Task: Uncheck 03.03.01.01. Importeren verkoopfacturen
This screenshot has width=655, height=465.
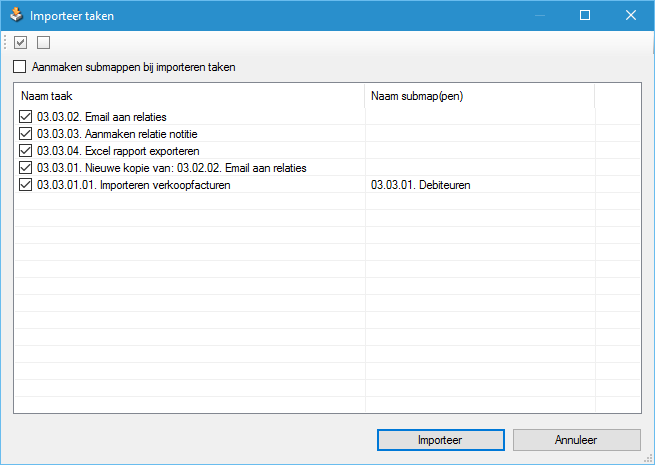Action: [25, 185]
